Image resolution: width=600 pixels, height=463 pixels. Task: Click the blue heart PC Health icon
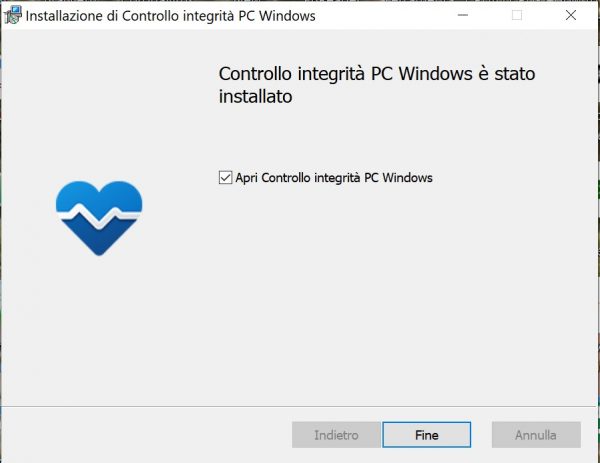100,217
